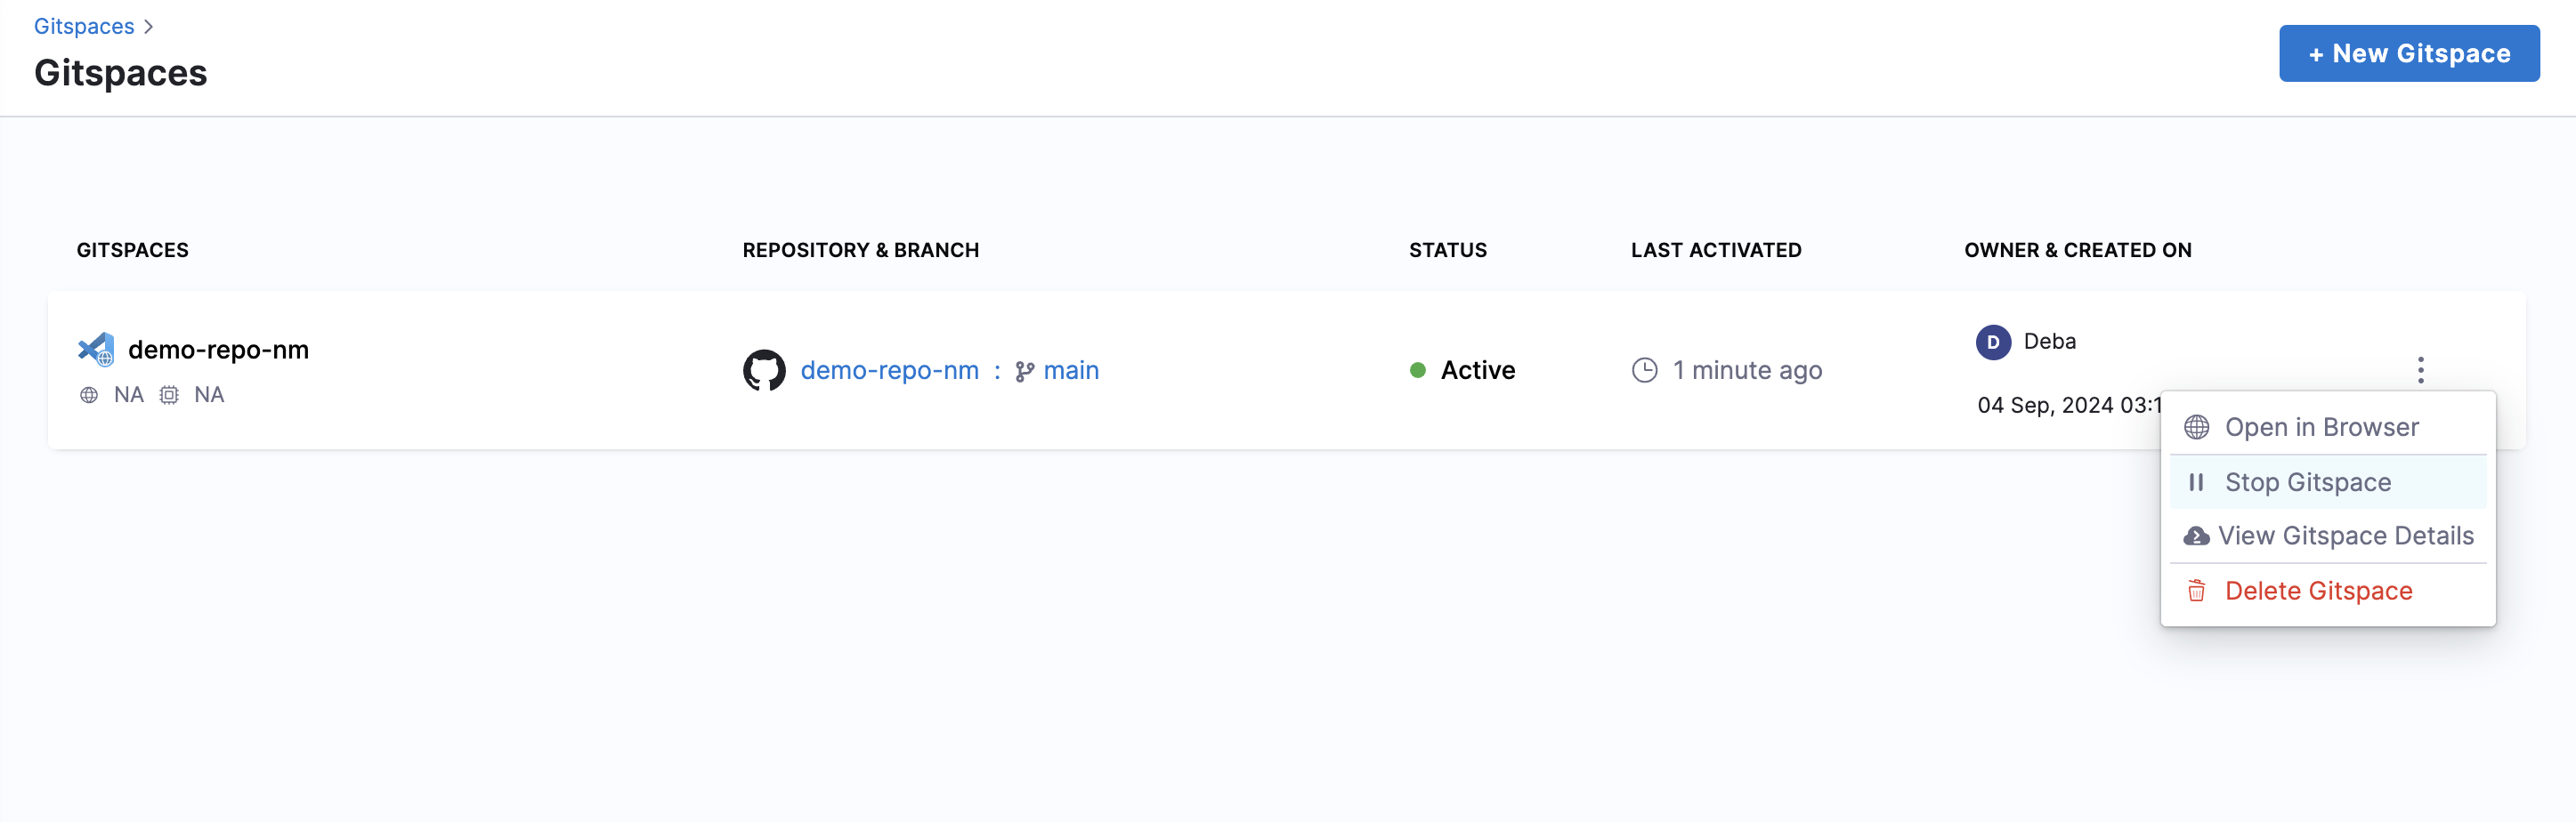2576x822 pixels.
Task: Open the demo-repo-nm repository link
Action: (889, 371)
